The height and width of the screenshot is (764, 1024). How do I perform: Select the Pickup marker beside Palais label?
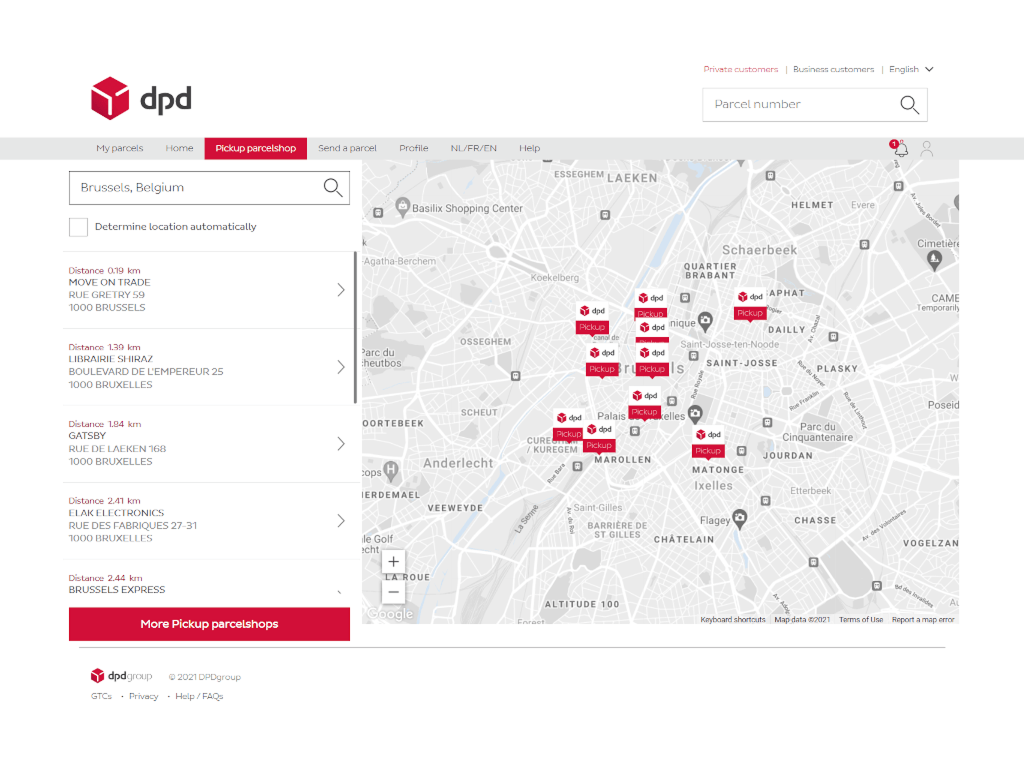pos(644,404)
